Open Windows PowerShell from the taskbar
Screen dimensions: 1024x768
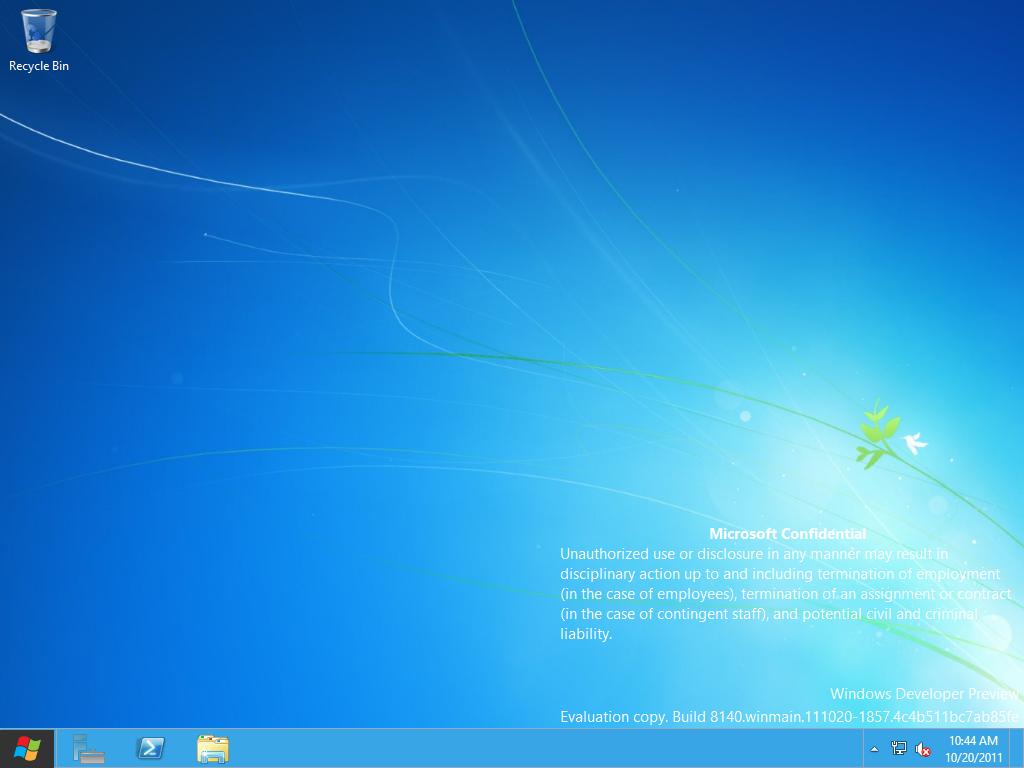150,748
